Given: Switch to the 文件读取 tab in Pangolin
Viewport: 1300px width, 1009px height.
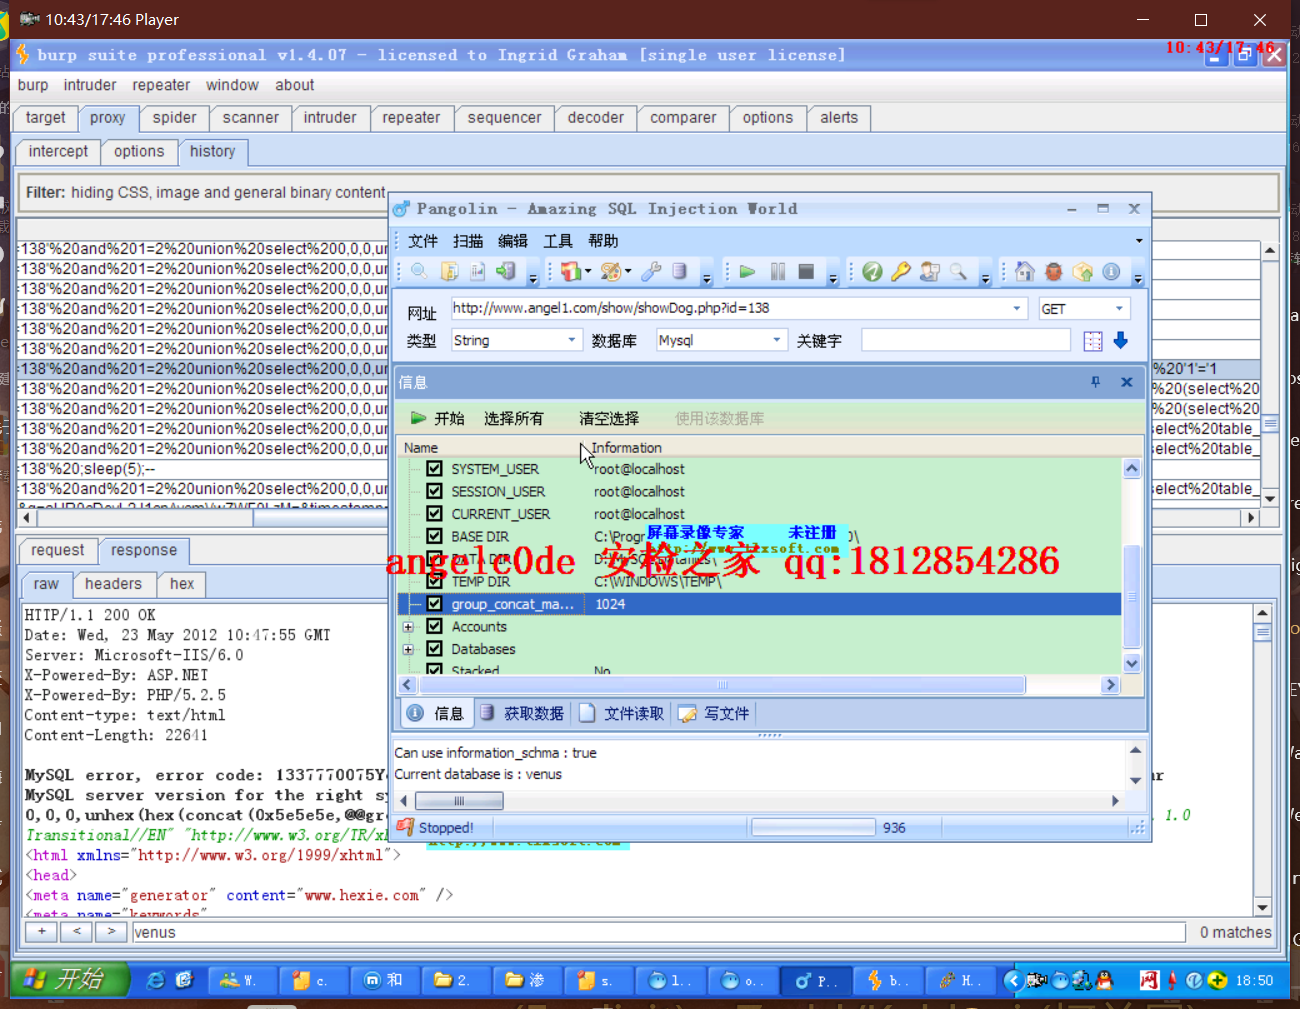Looking at the screenshot, I should [x=622, y=713].
